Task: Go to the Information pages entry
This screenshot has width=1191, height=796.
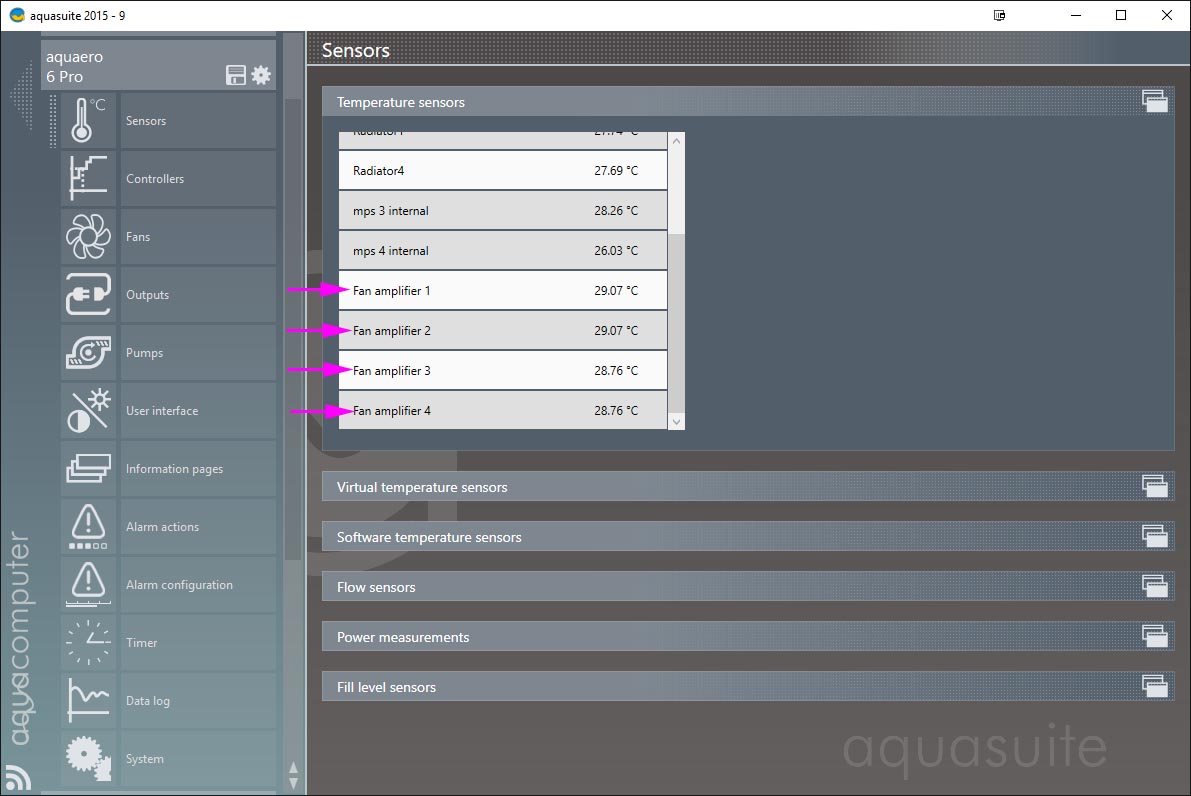Action: (x=174, y=469)
